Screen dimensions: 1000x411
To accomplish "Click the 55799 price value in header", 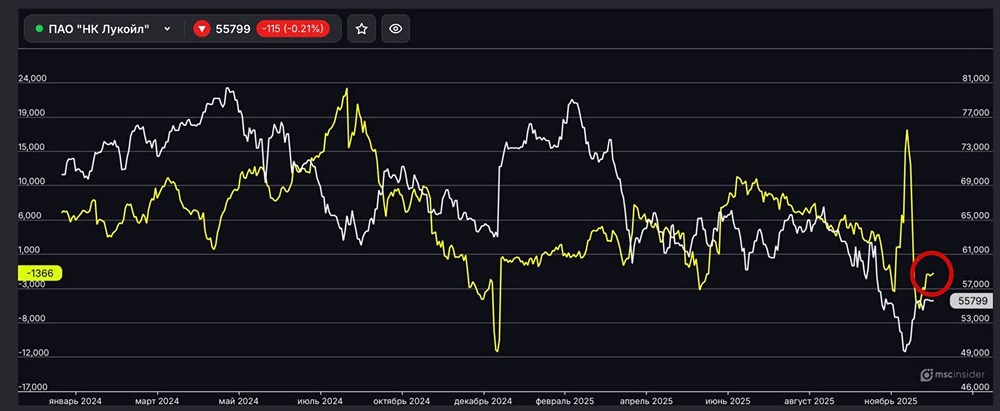I will [233, 29].
